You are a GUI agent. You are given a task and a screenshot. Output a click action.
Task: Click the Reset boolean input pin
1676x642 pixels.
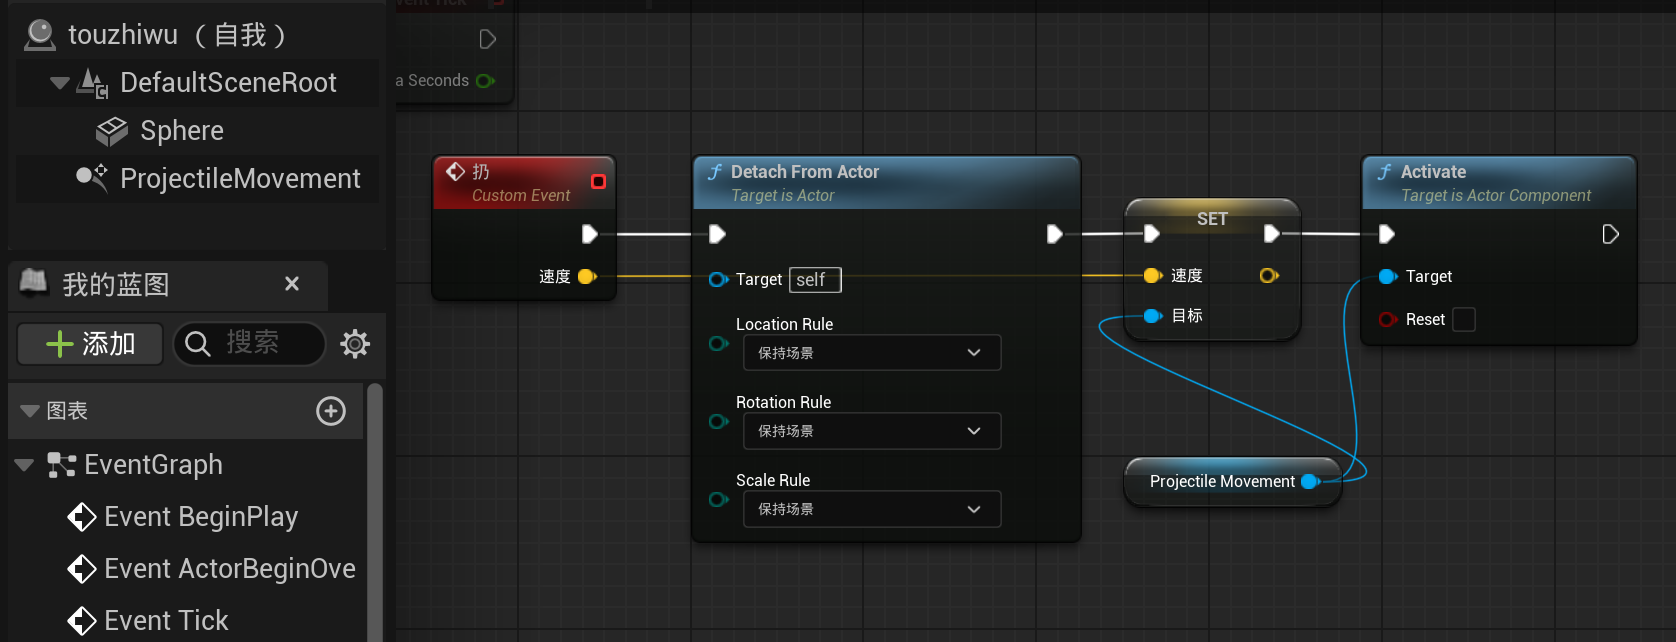point(1387,319)
